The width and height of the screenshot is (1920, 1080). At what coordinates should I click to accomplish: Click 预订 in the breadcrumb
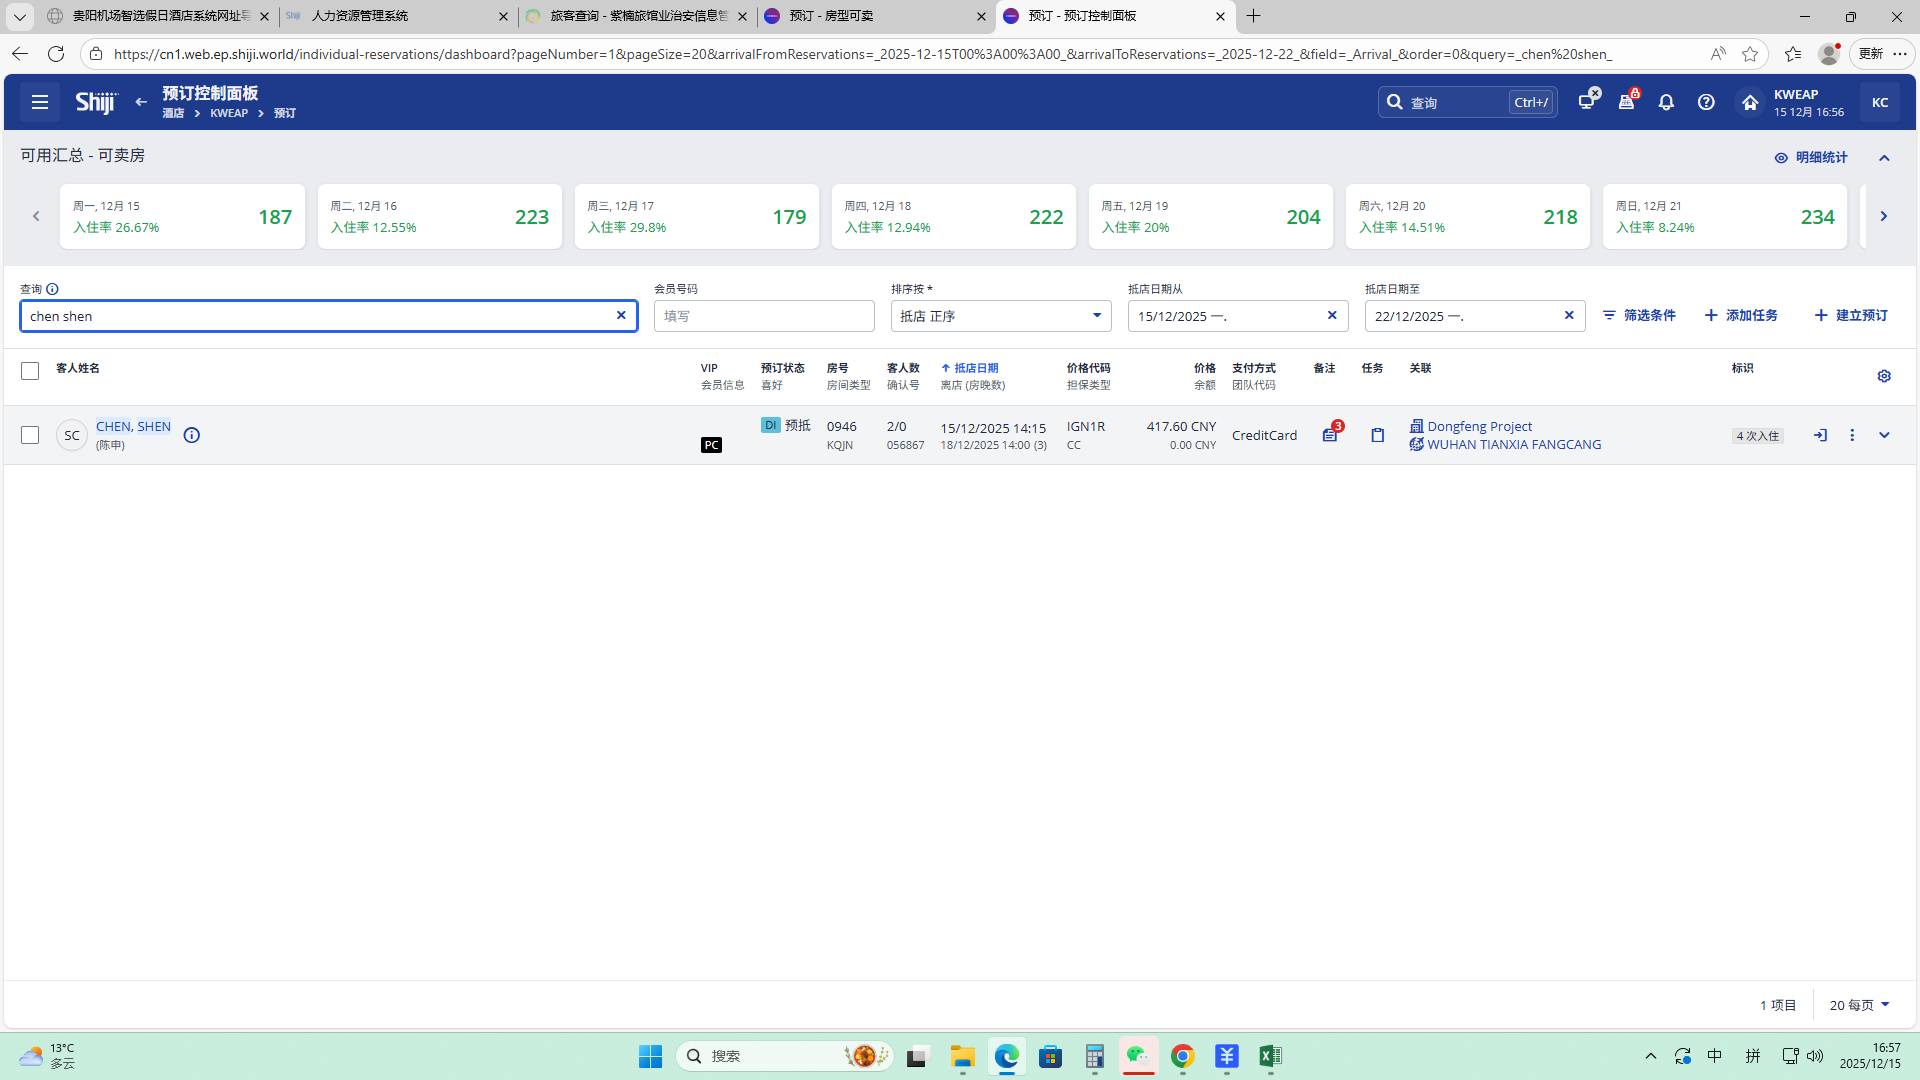(285, 114)
